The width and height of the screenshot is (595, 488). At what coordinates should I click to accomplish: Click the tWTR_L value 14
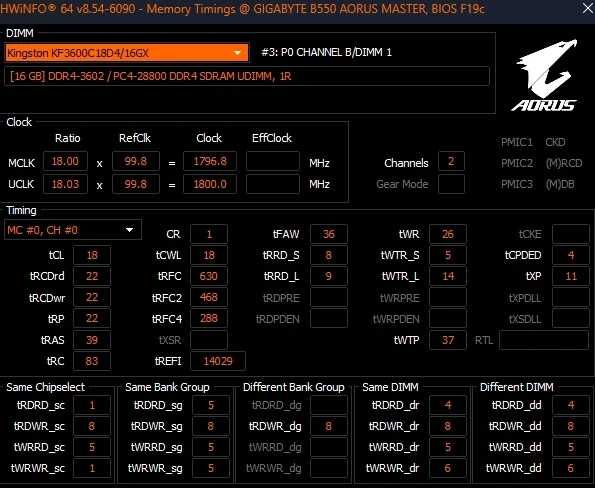pos(448,276)
